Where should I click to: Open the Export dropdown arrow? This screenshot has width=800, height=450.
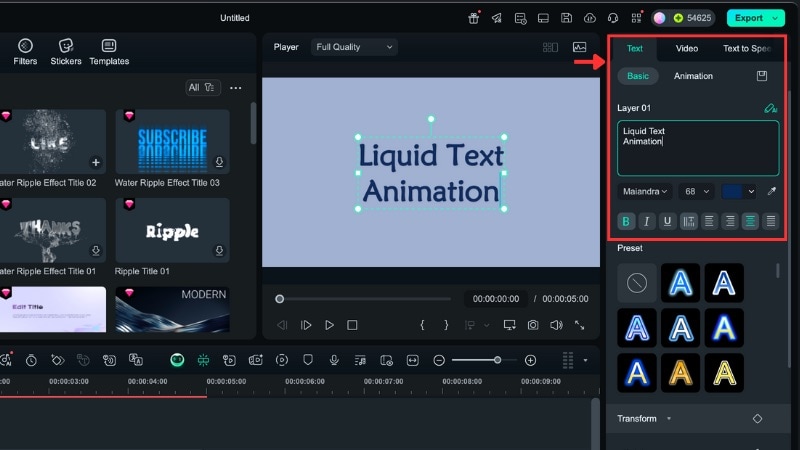(776, 18)
